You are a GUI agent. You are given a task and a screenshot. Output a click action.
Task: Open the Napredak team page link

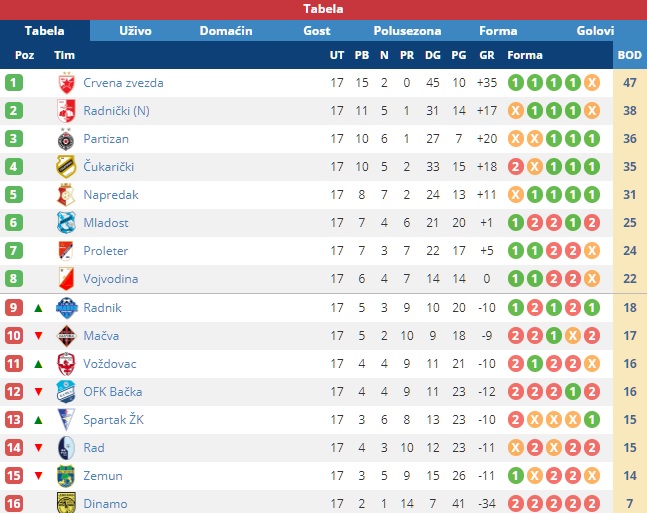[x=111, y=195]
